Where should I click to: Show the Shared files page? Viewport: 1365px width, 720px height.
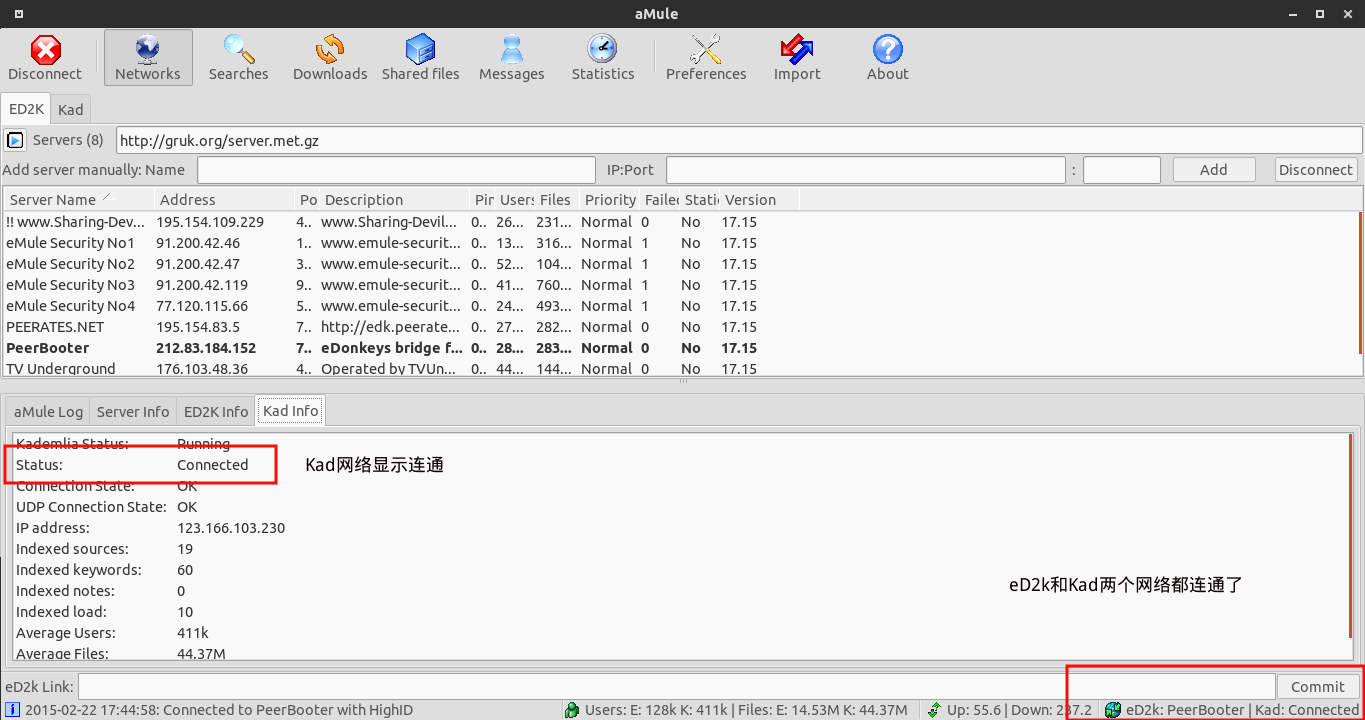[421, 58]
